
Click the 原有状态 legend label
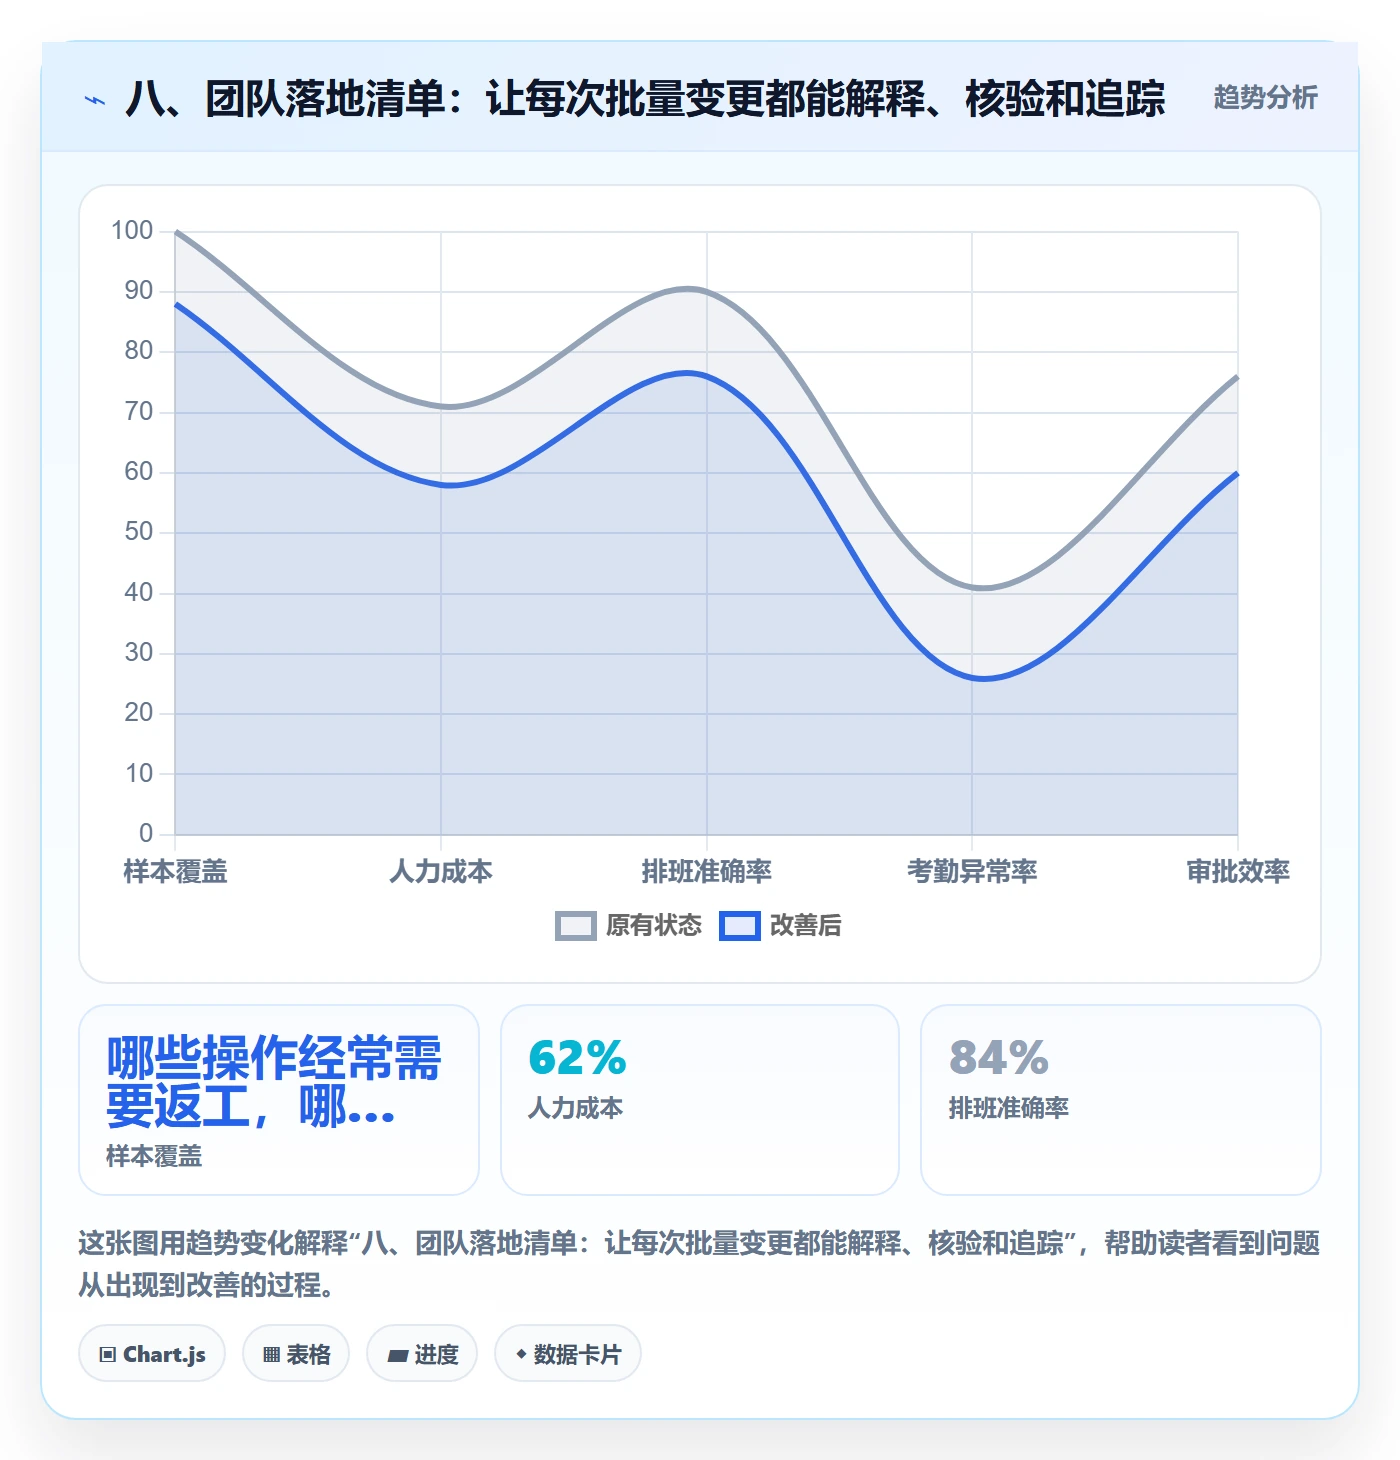tap(654, 925)
